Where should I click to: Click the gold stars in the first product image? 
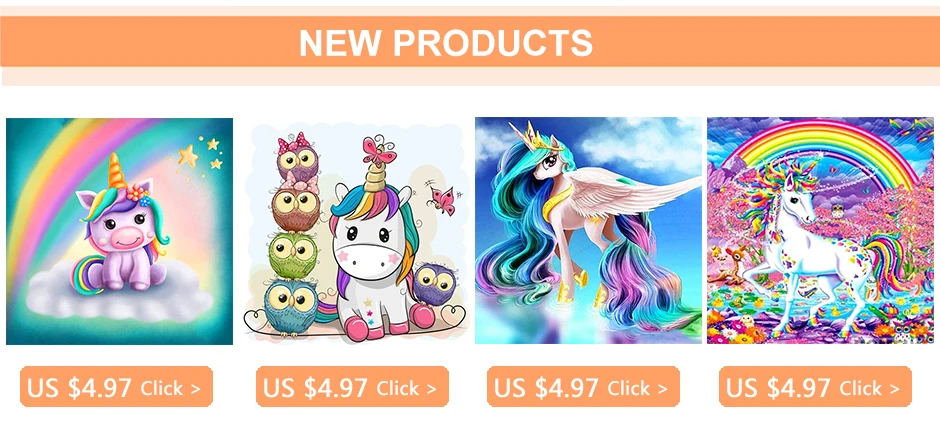pos(200,153)
